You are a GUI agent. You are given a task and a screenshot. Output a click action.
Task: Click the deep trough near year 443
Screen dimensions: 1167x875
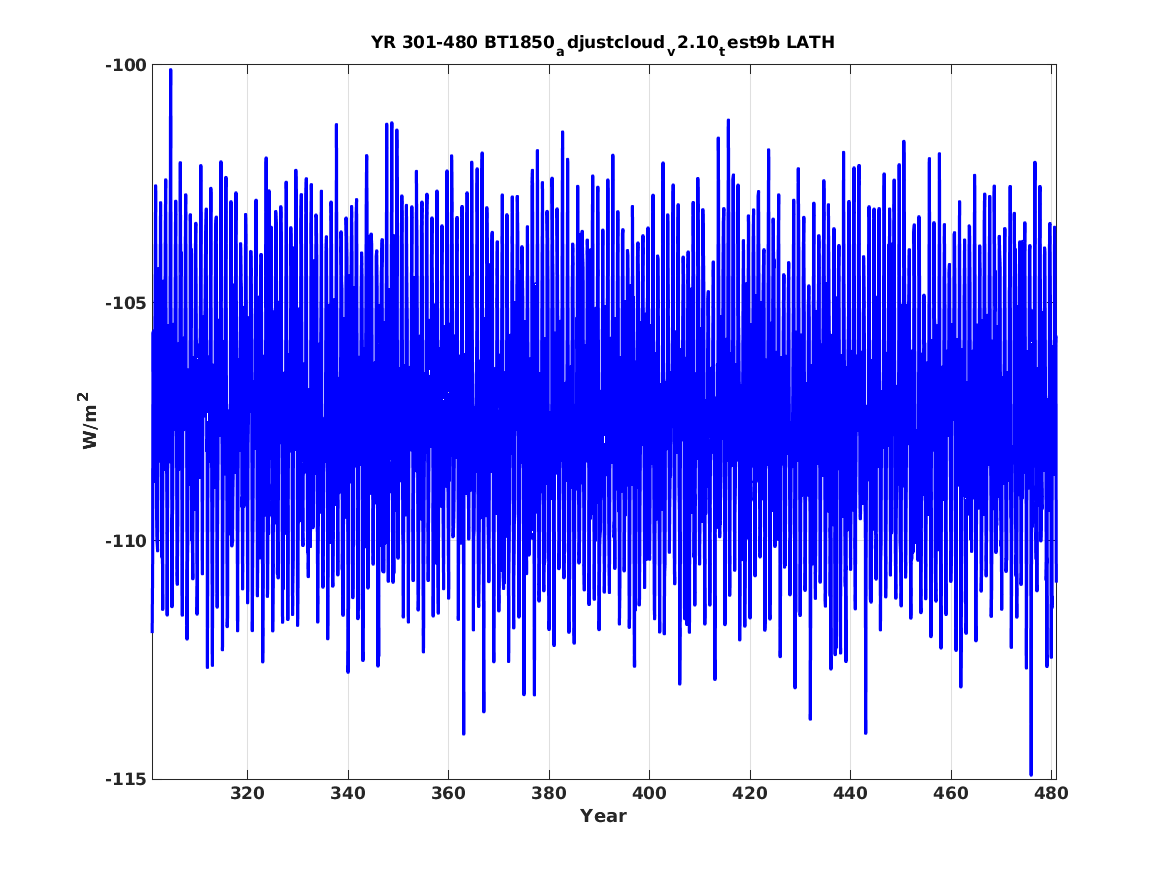click(866, 732)
